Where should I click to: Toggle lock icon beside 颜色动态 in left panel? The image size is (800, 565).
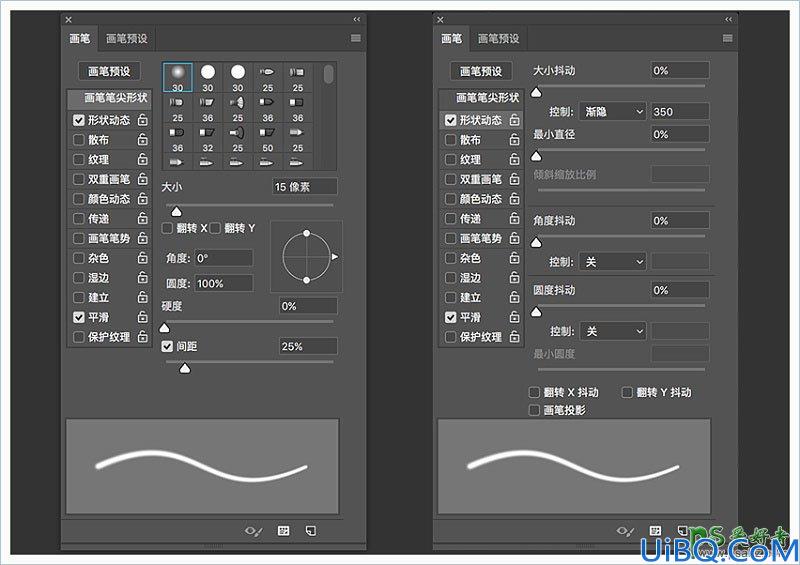click(x=142, y=199)
